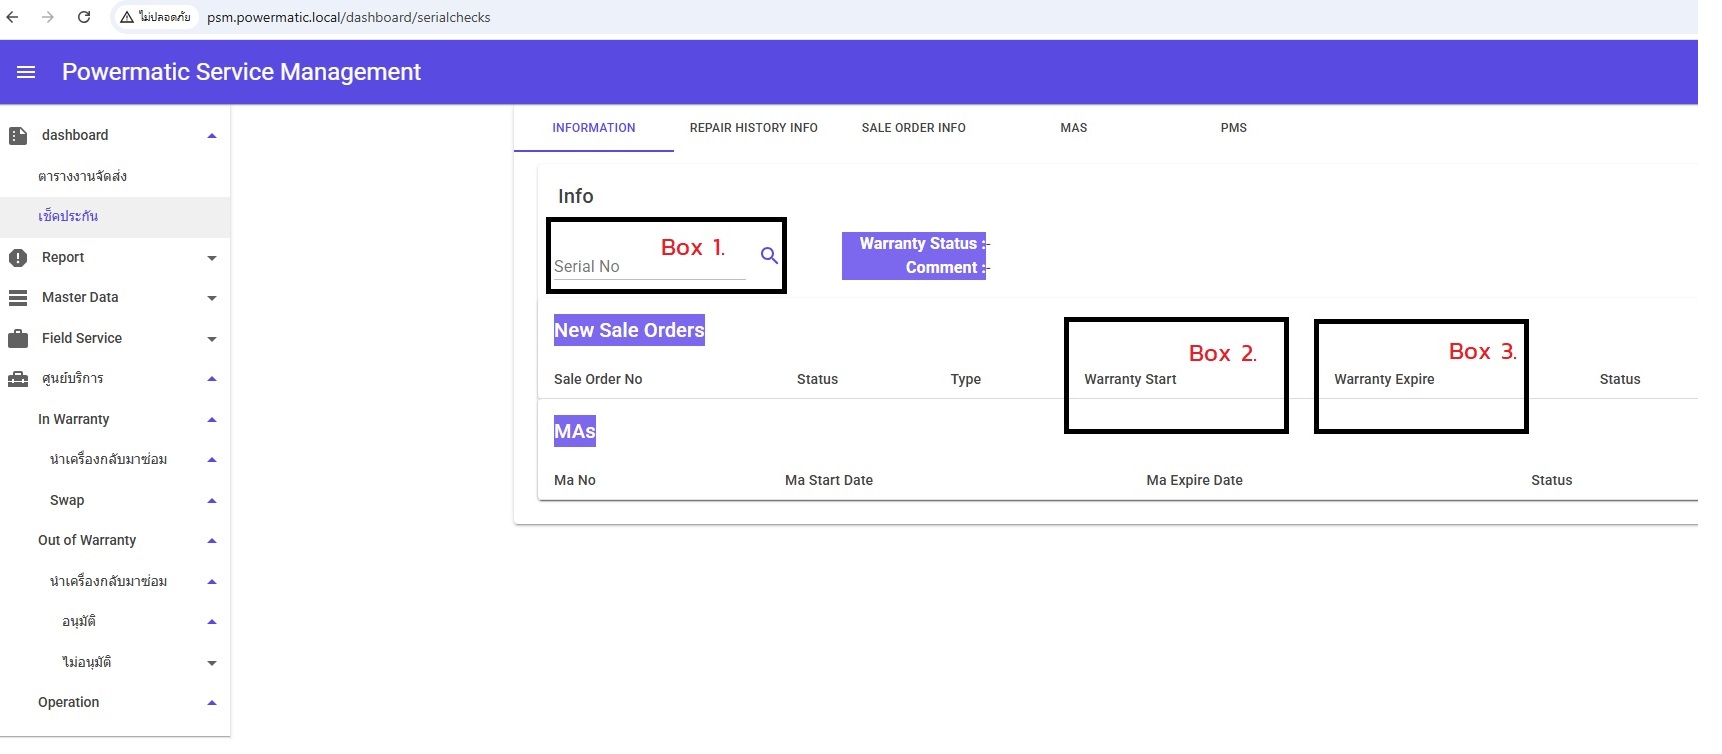1722x754 pixels.
Task: Open the SALE ORDER INFO tab
Action: tap(913, 128)
